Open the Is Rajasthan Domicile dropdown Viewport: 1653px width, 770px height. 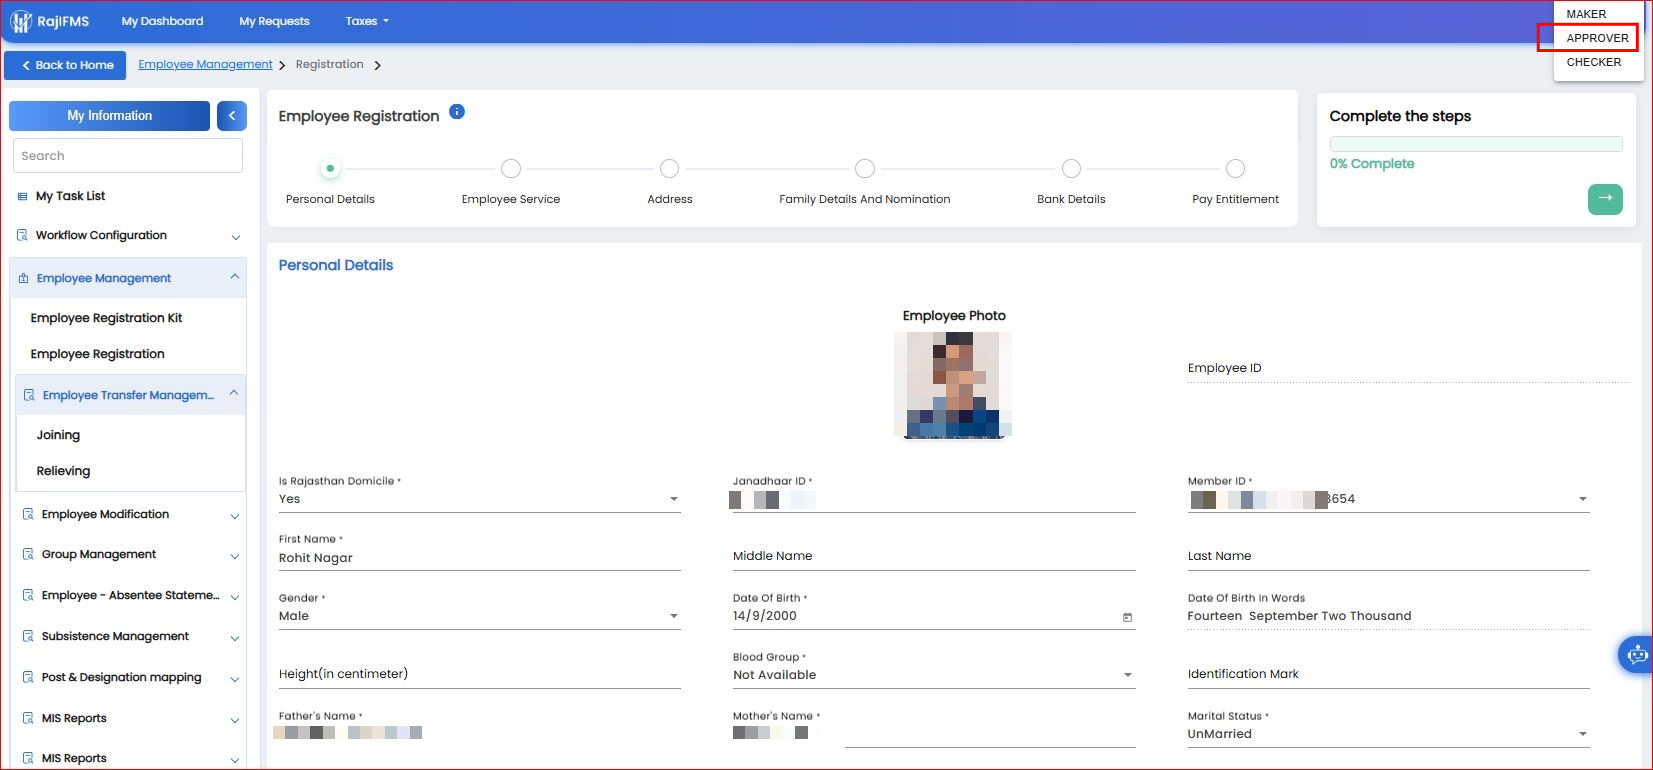point(479,499)
